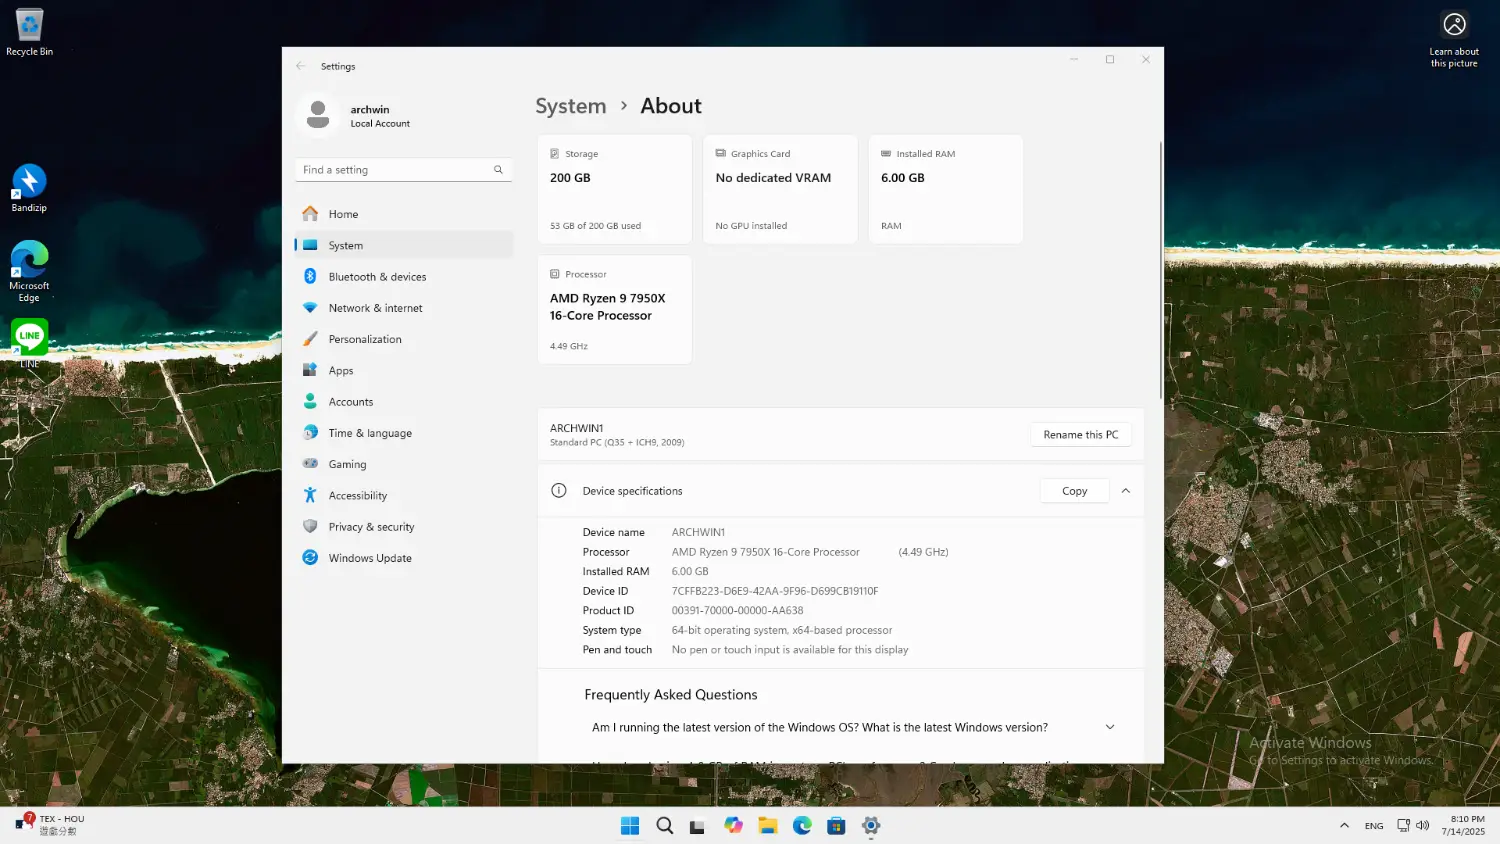This screenshot has height=844, width=1500.
Task: Open the network tray icon
Action: tap(1403, 826)
